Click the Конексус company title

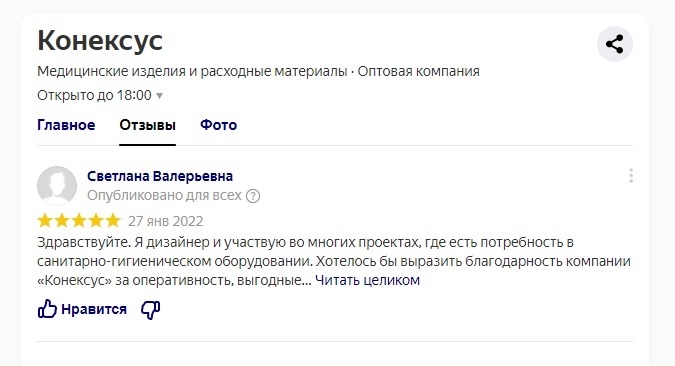[x=100, y=41]
